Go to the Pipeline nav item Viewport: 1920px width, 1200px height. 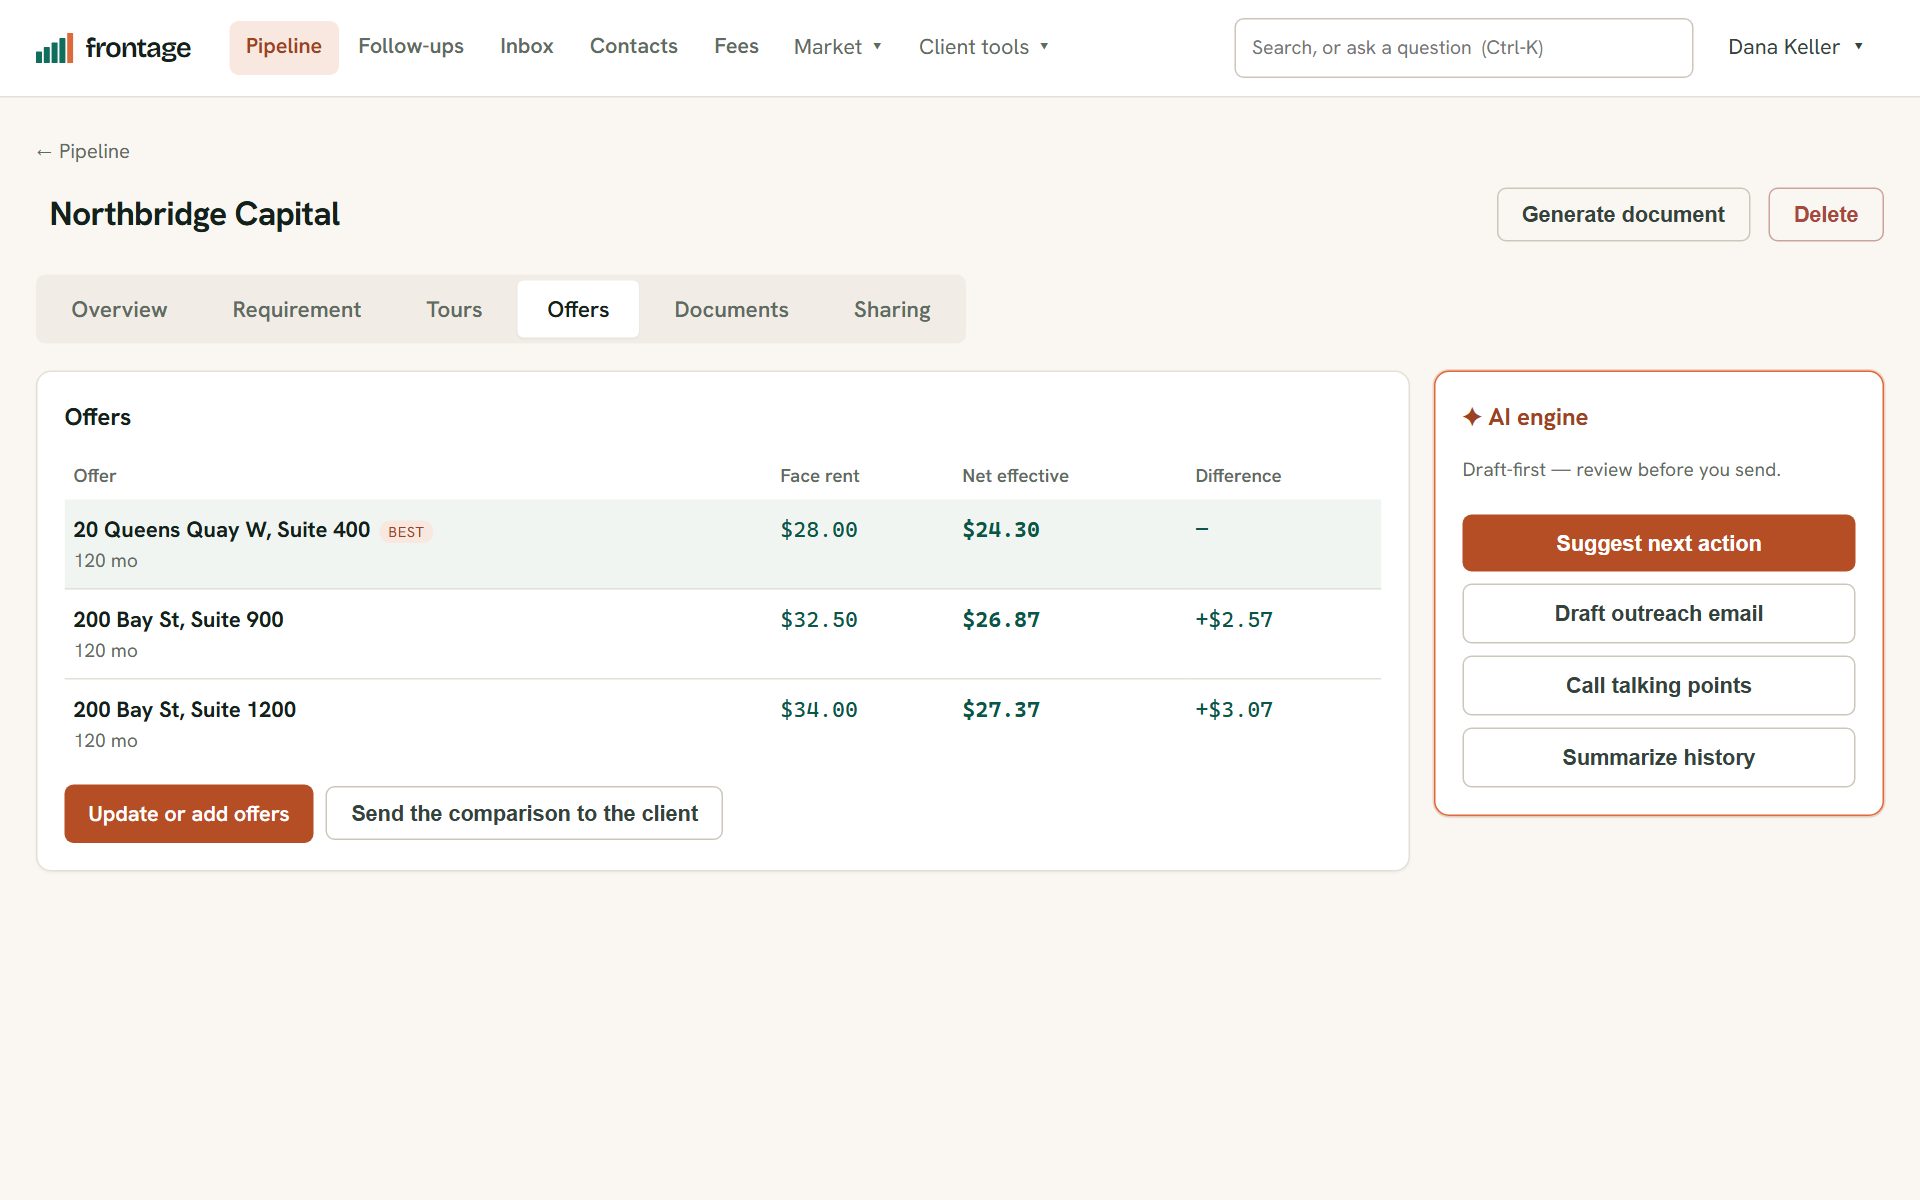pos(284,47)
